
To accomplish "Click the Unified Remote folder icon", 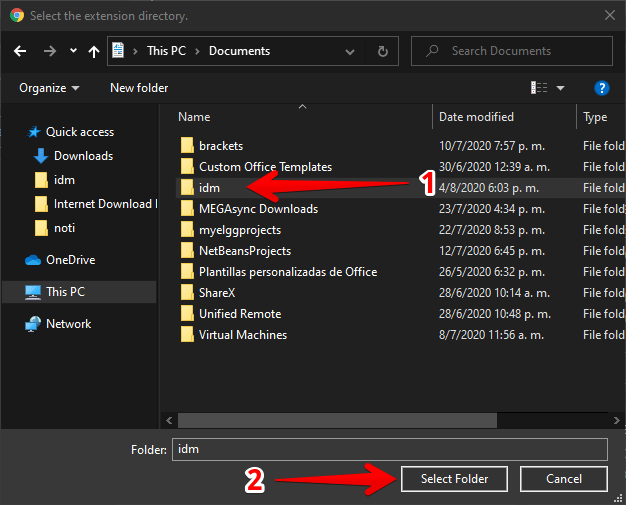I will (x=187, y=314).
